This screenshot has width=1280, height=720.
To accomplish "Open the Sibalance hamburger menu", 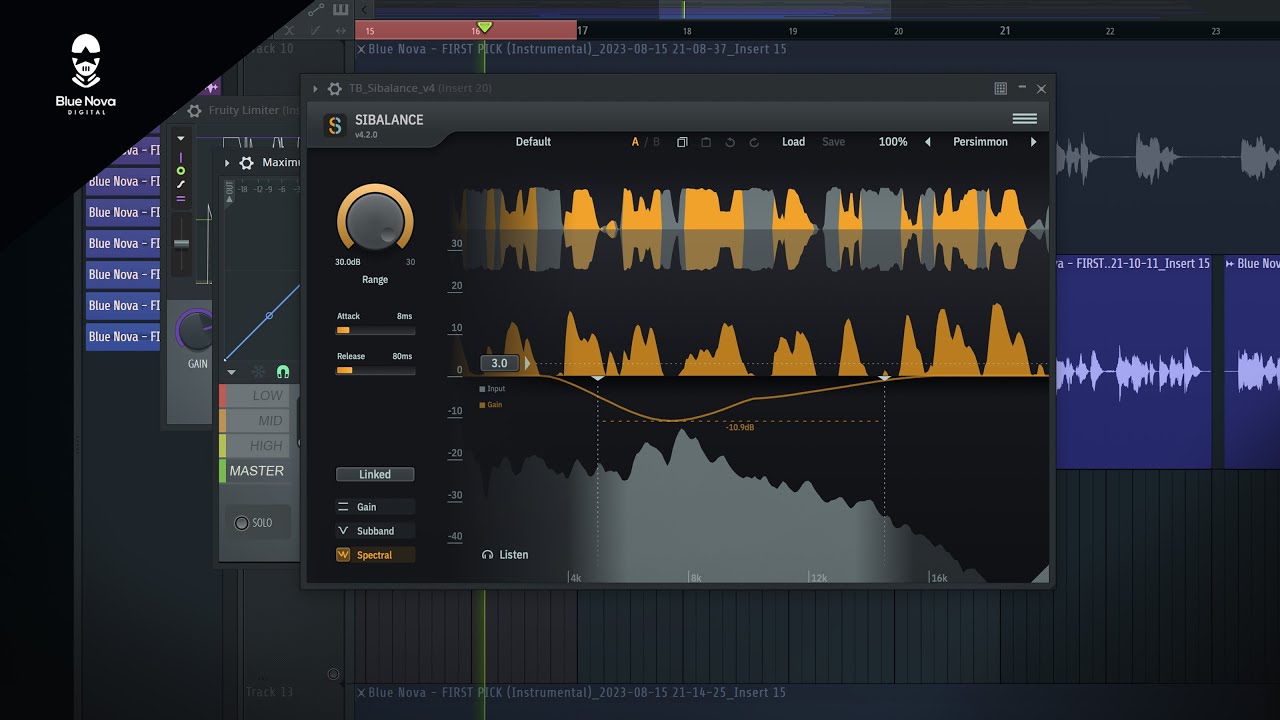I will [x=1024, y=119].
